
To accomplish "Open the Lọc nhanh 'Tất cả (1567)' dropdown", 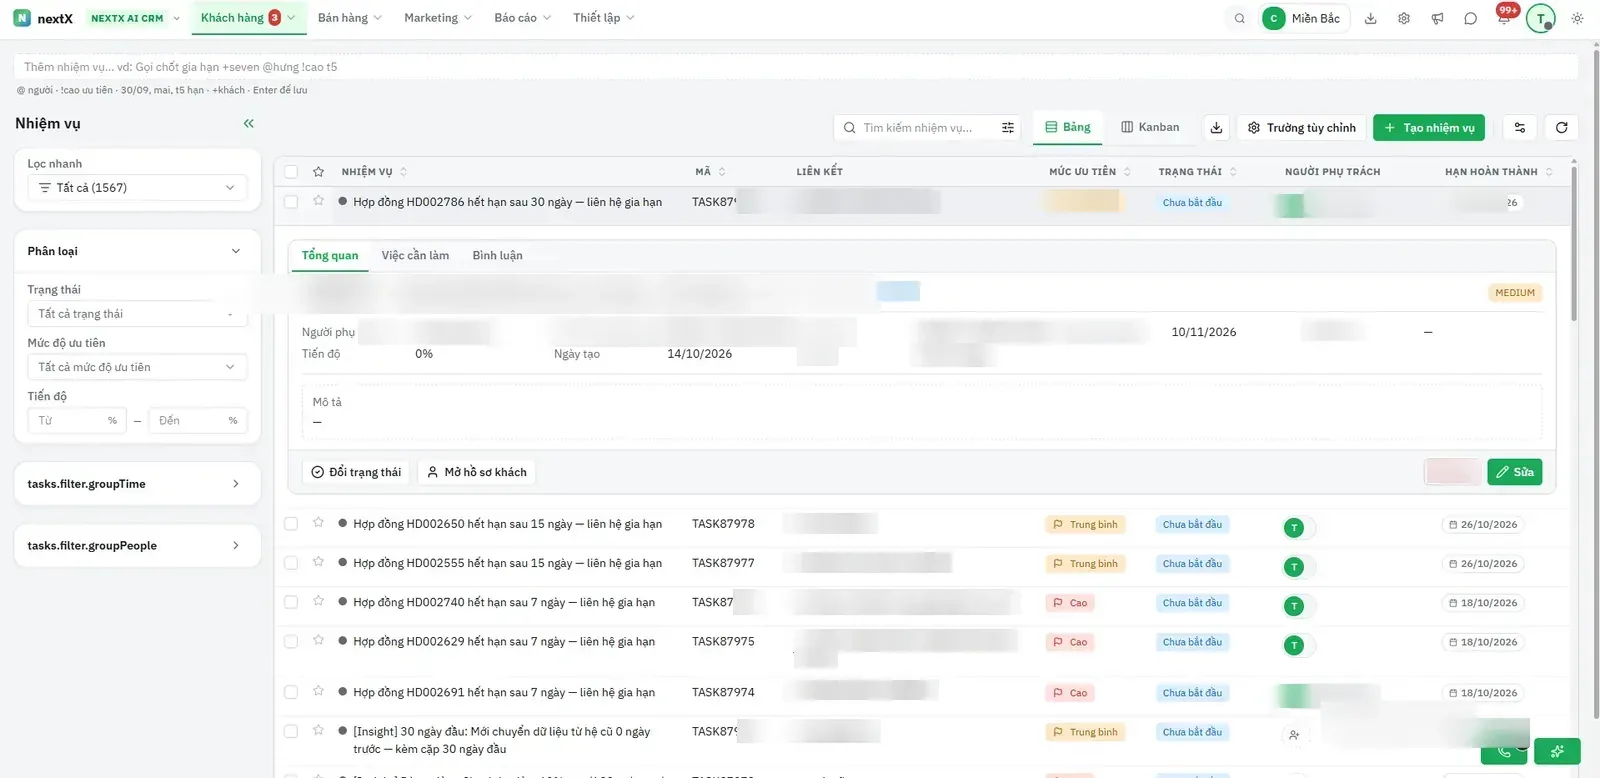I will pyautogui.click(x=137, y=188).
